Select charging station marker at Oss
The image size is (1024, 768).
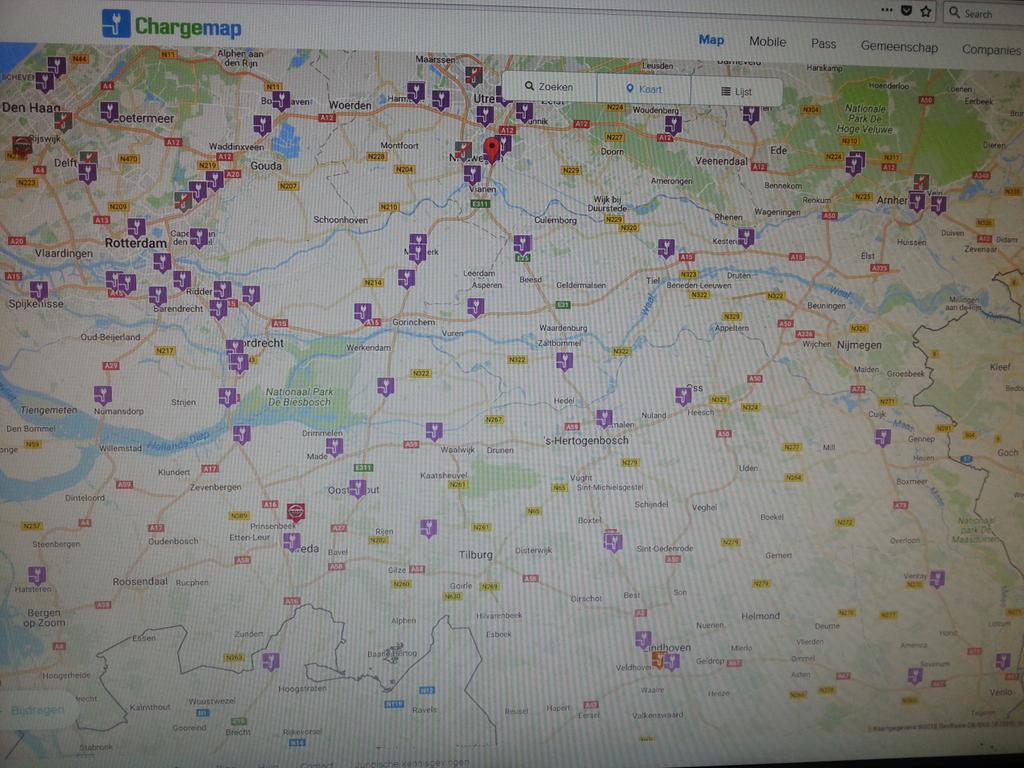click(x=683, y=396)
